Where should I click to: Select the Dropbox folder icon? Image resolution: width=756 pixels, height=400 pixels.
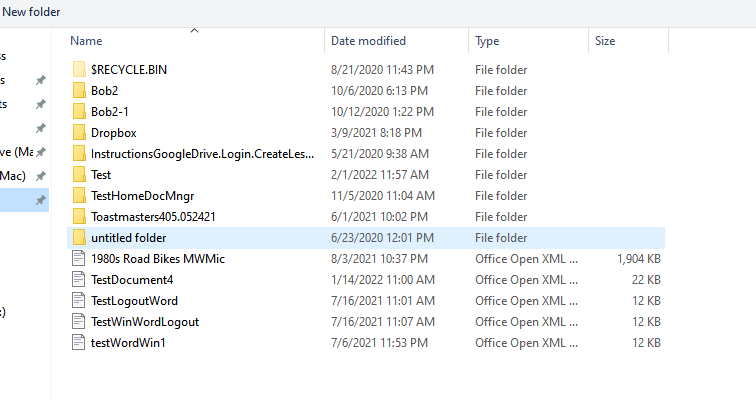click(x=79, y=133)
